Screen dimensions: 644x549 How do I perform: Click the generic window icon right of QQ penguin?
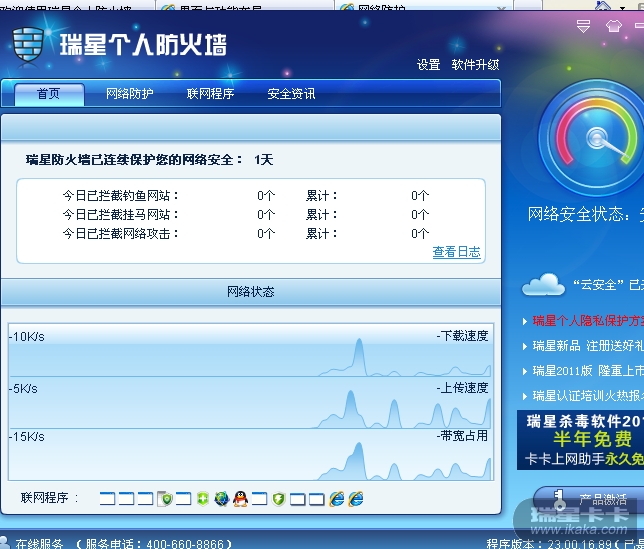coord(259,499)
